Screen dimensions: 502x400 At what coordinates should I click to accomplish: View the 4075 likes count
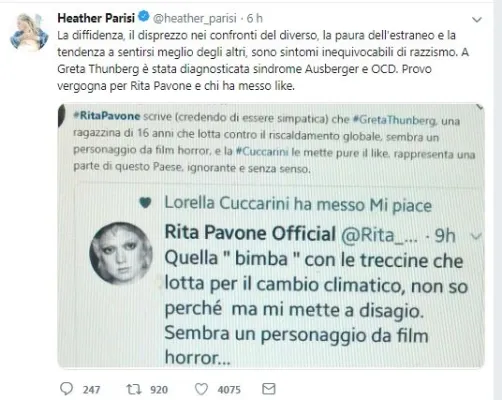point(229,389)
